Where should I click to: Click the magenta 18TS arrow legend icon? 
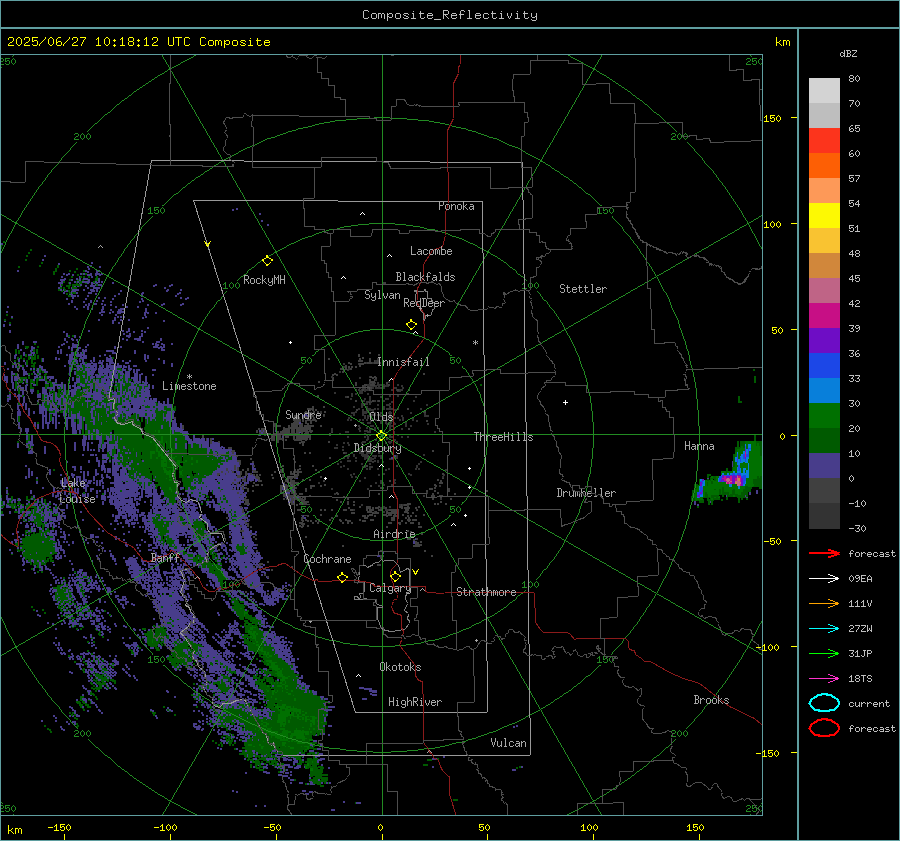824,679
